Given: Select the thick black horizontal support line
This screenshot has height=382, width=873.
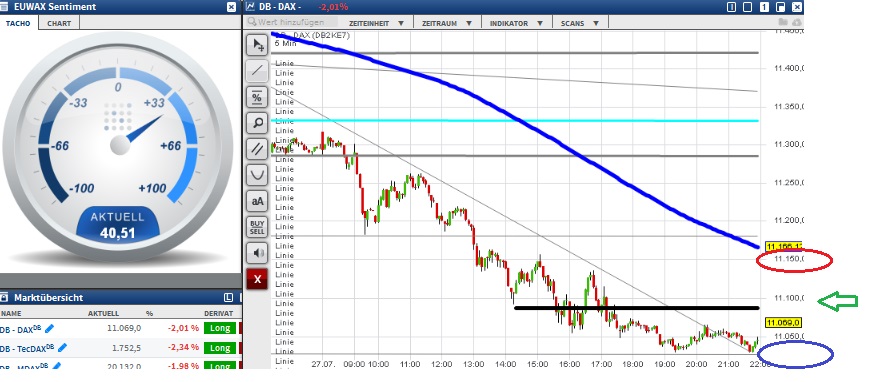Looking at the screenshot, I should [636, 307].
